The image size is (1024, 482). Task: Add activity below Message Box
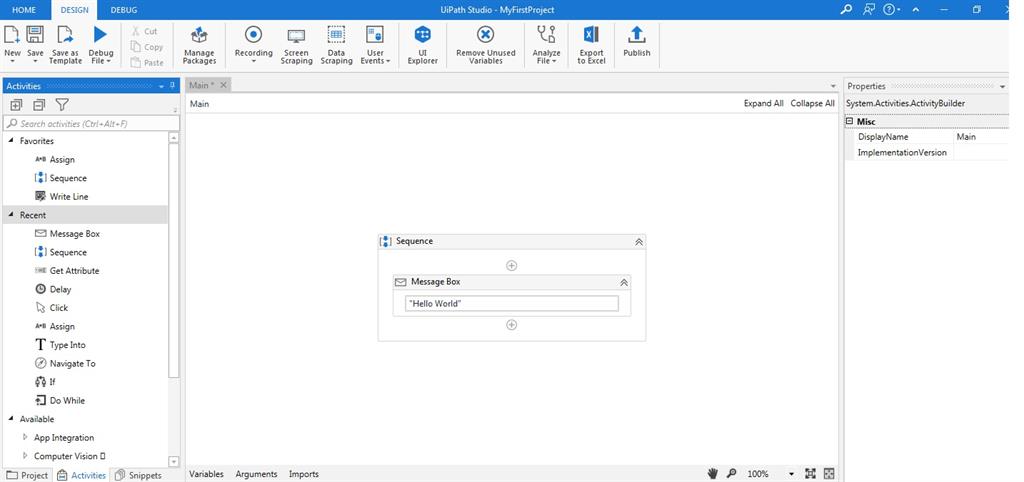511,325
